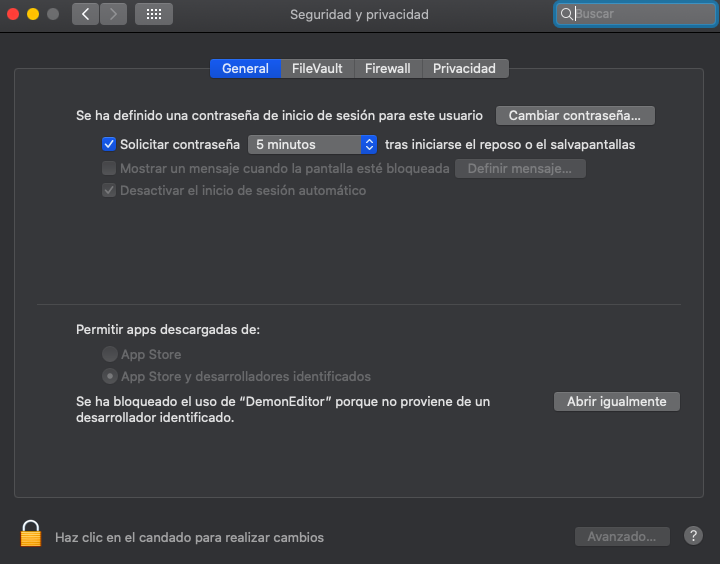Switch to the FileVault tab
The height and width of the screenshot is (564, 720).
pyautogui.click(x=317, y=68)
